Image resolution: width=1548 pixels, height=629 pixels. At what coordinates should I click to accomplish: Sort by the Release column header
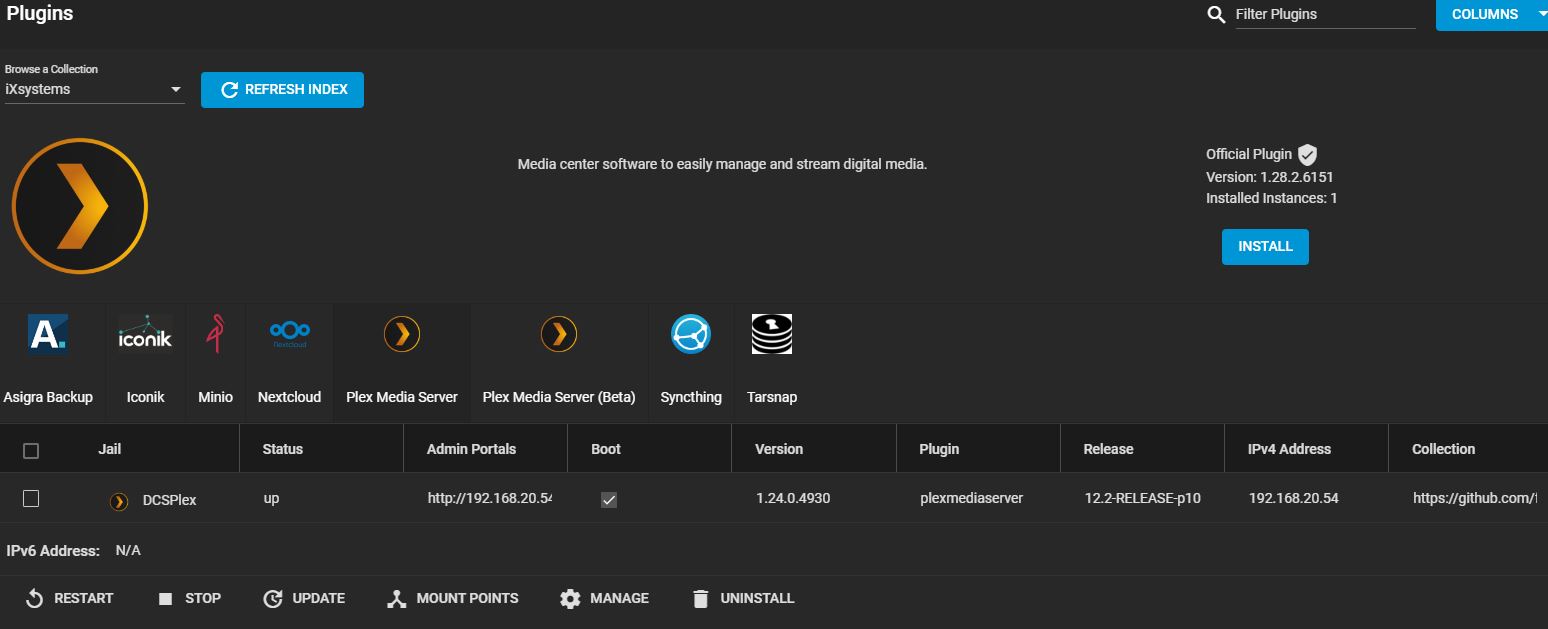(1108, 449)
